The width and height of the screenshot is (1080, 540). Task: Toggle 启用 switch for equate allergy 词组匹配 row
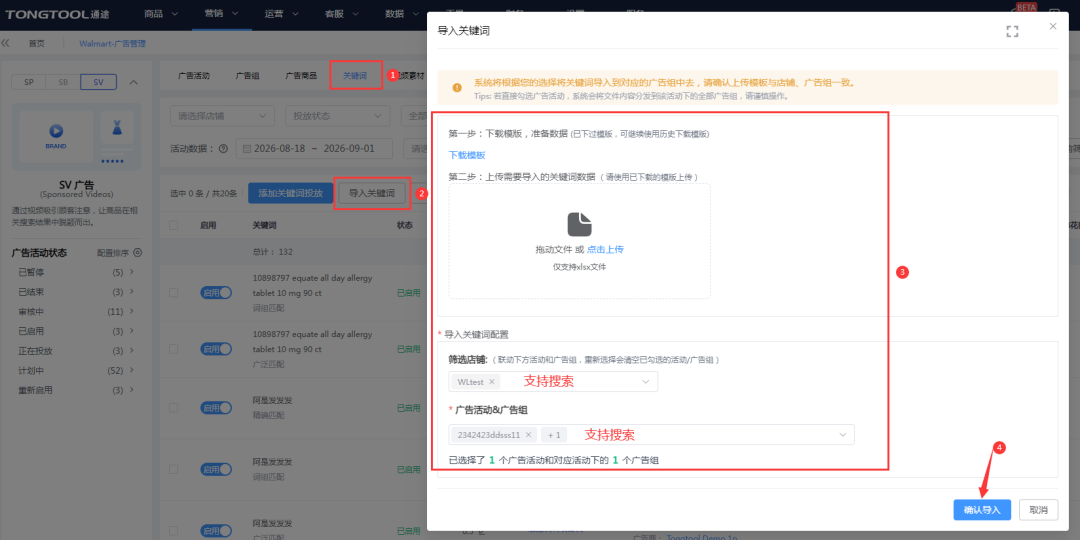[x=216, y=293]
